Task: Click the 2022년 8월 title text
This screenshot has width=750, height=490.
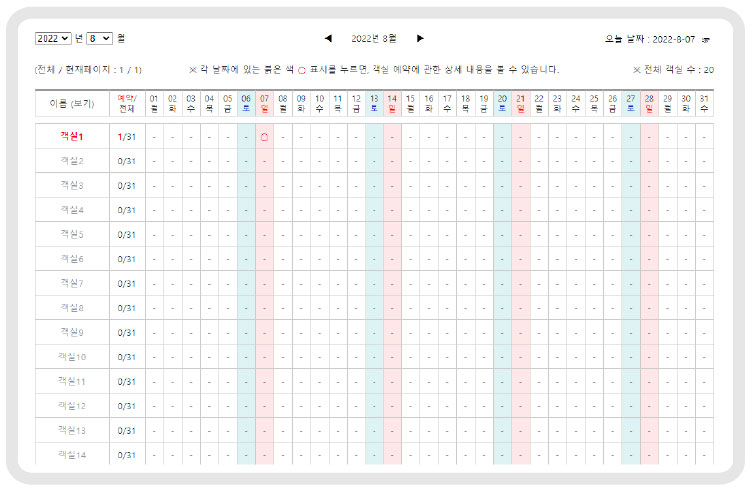Action: [x=374, y=38]
